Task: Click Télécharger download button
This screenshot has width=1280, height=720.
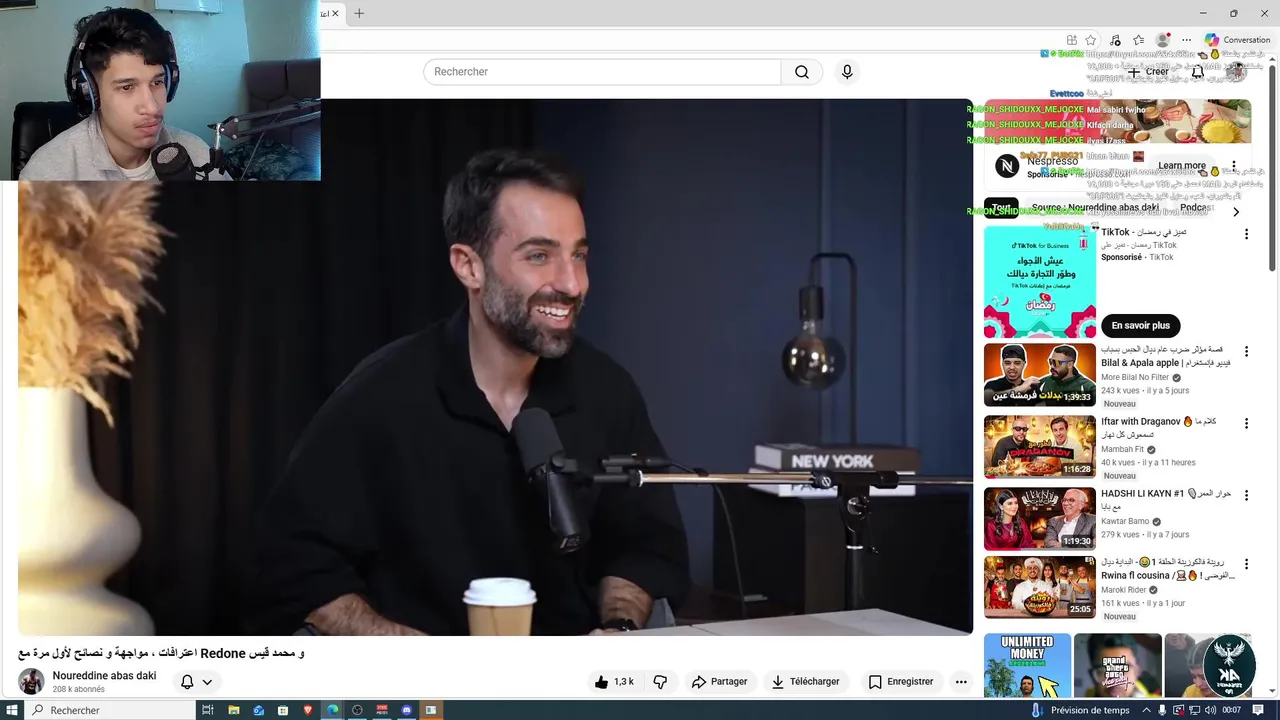Action: click(x=805, y=682)
